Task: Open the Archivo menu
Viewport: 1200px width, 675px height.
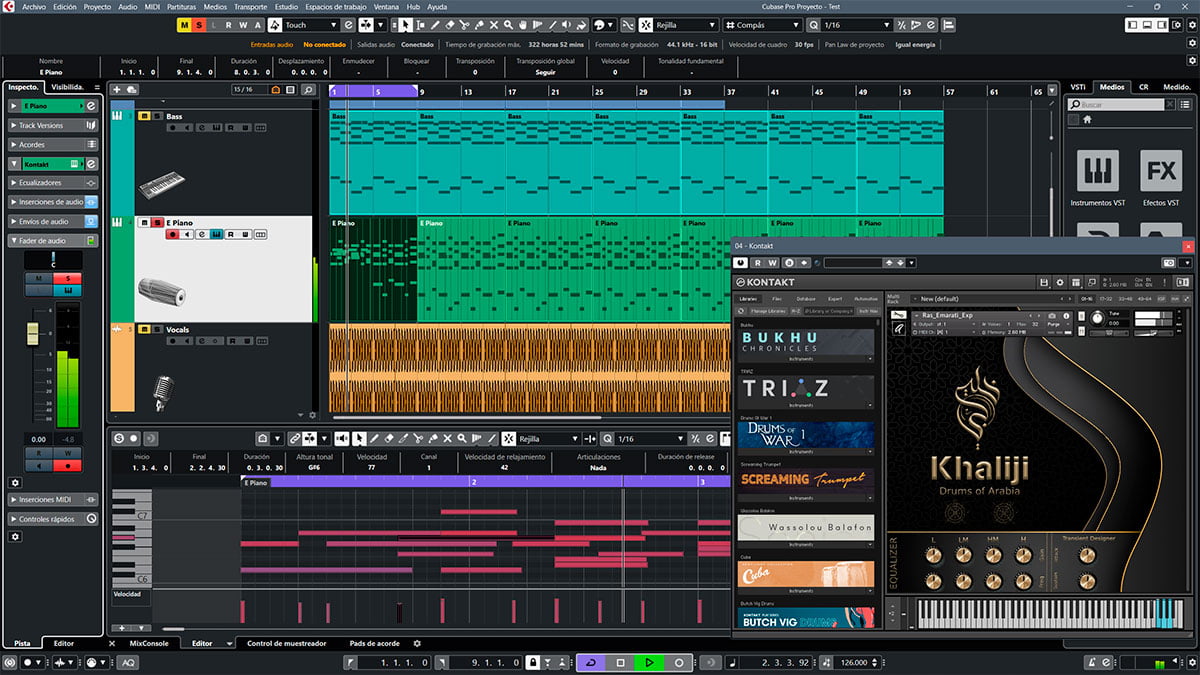Action: coord(33,6)
